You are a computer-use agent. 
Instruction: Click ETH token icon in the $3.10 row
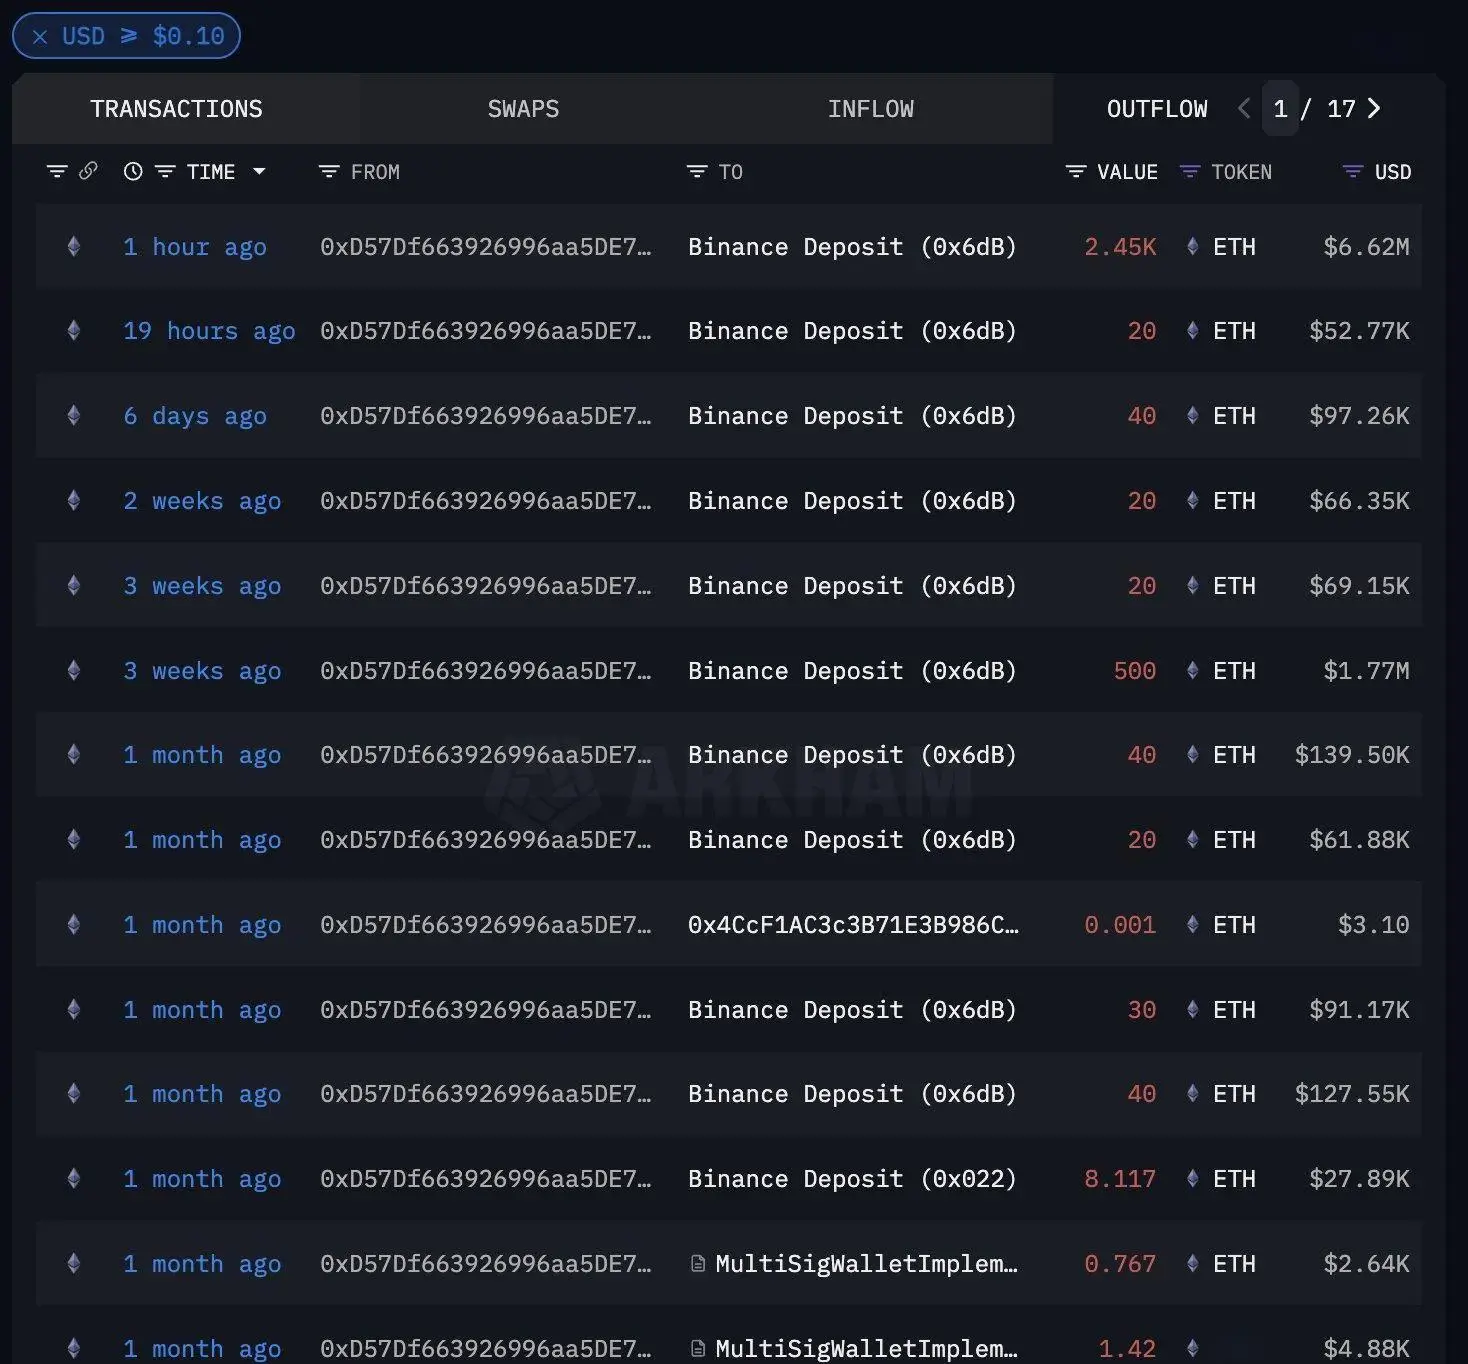(1192, 924)
